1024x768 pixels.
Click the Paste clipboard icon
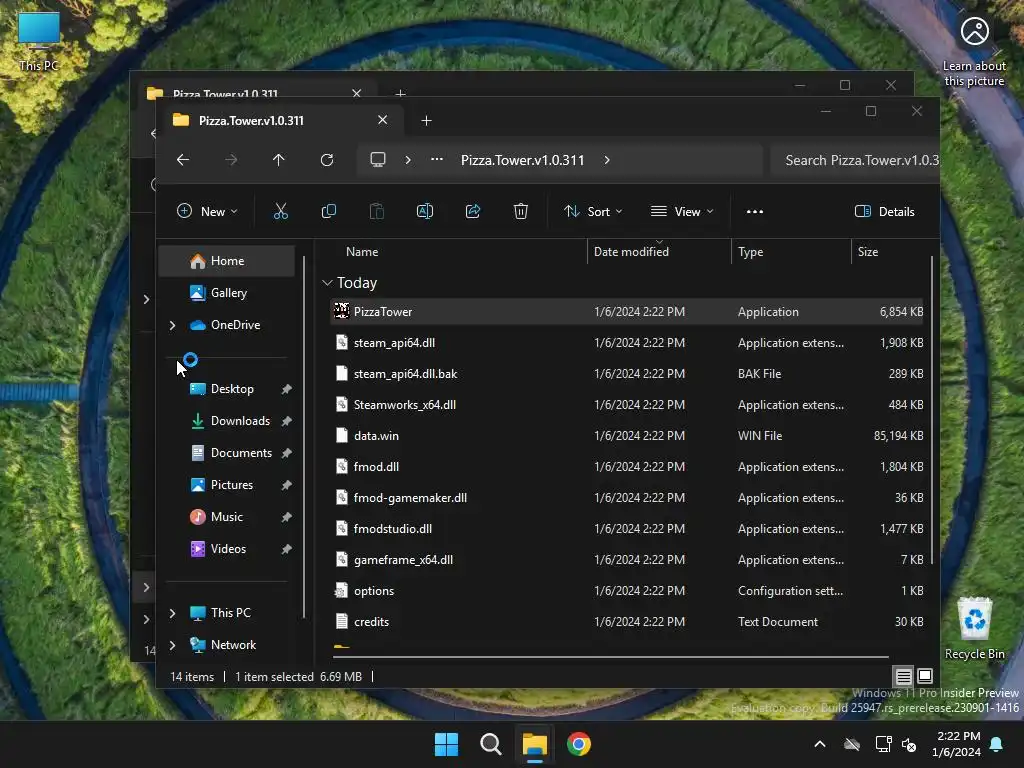point(377,212)
